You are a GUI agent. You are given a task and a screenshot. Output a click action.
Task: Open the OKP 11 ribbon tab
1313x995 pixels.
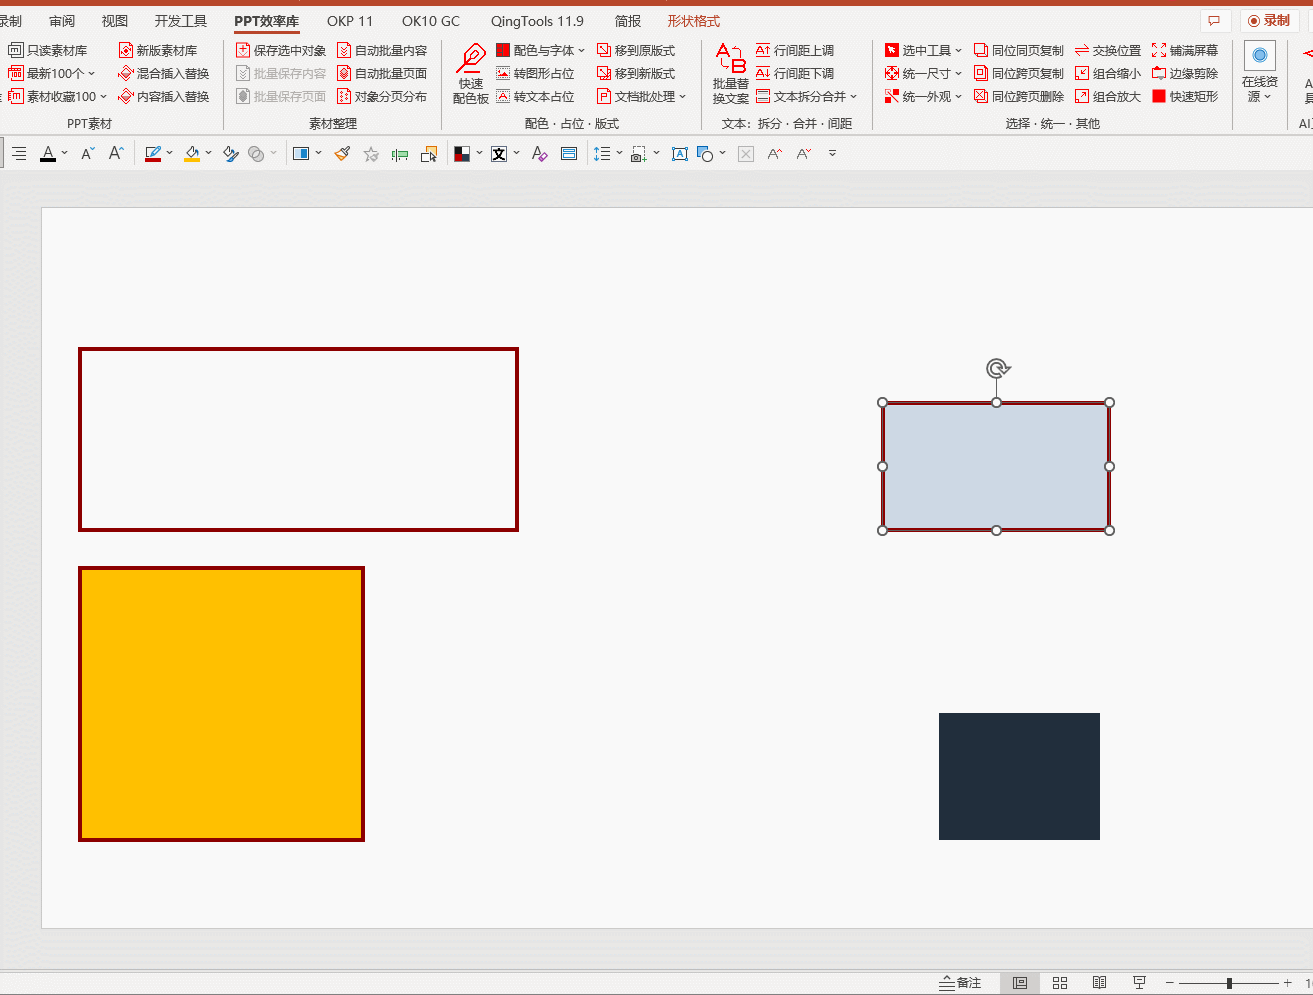(x=350, y=21)
